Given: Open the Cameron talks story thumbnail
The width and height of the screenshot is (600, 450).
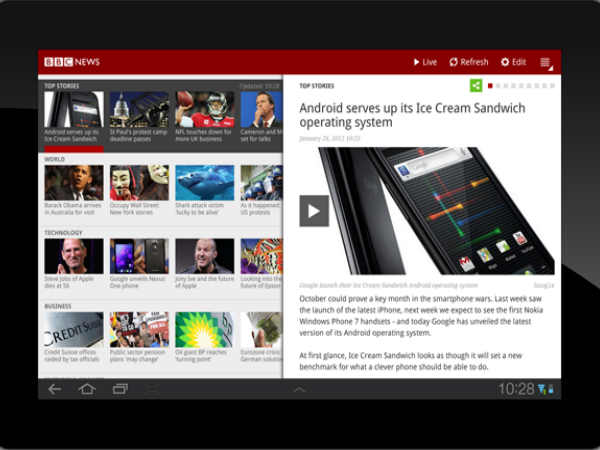Looking at the screenshot, I should click(x=261, y=109).
